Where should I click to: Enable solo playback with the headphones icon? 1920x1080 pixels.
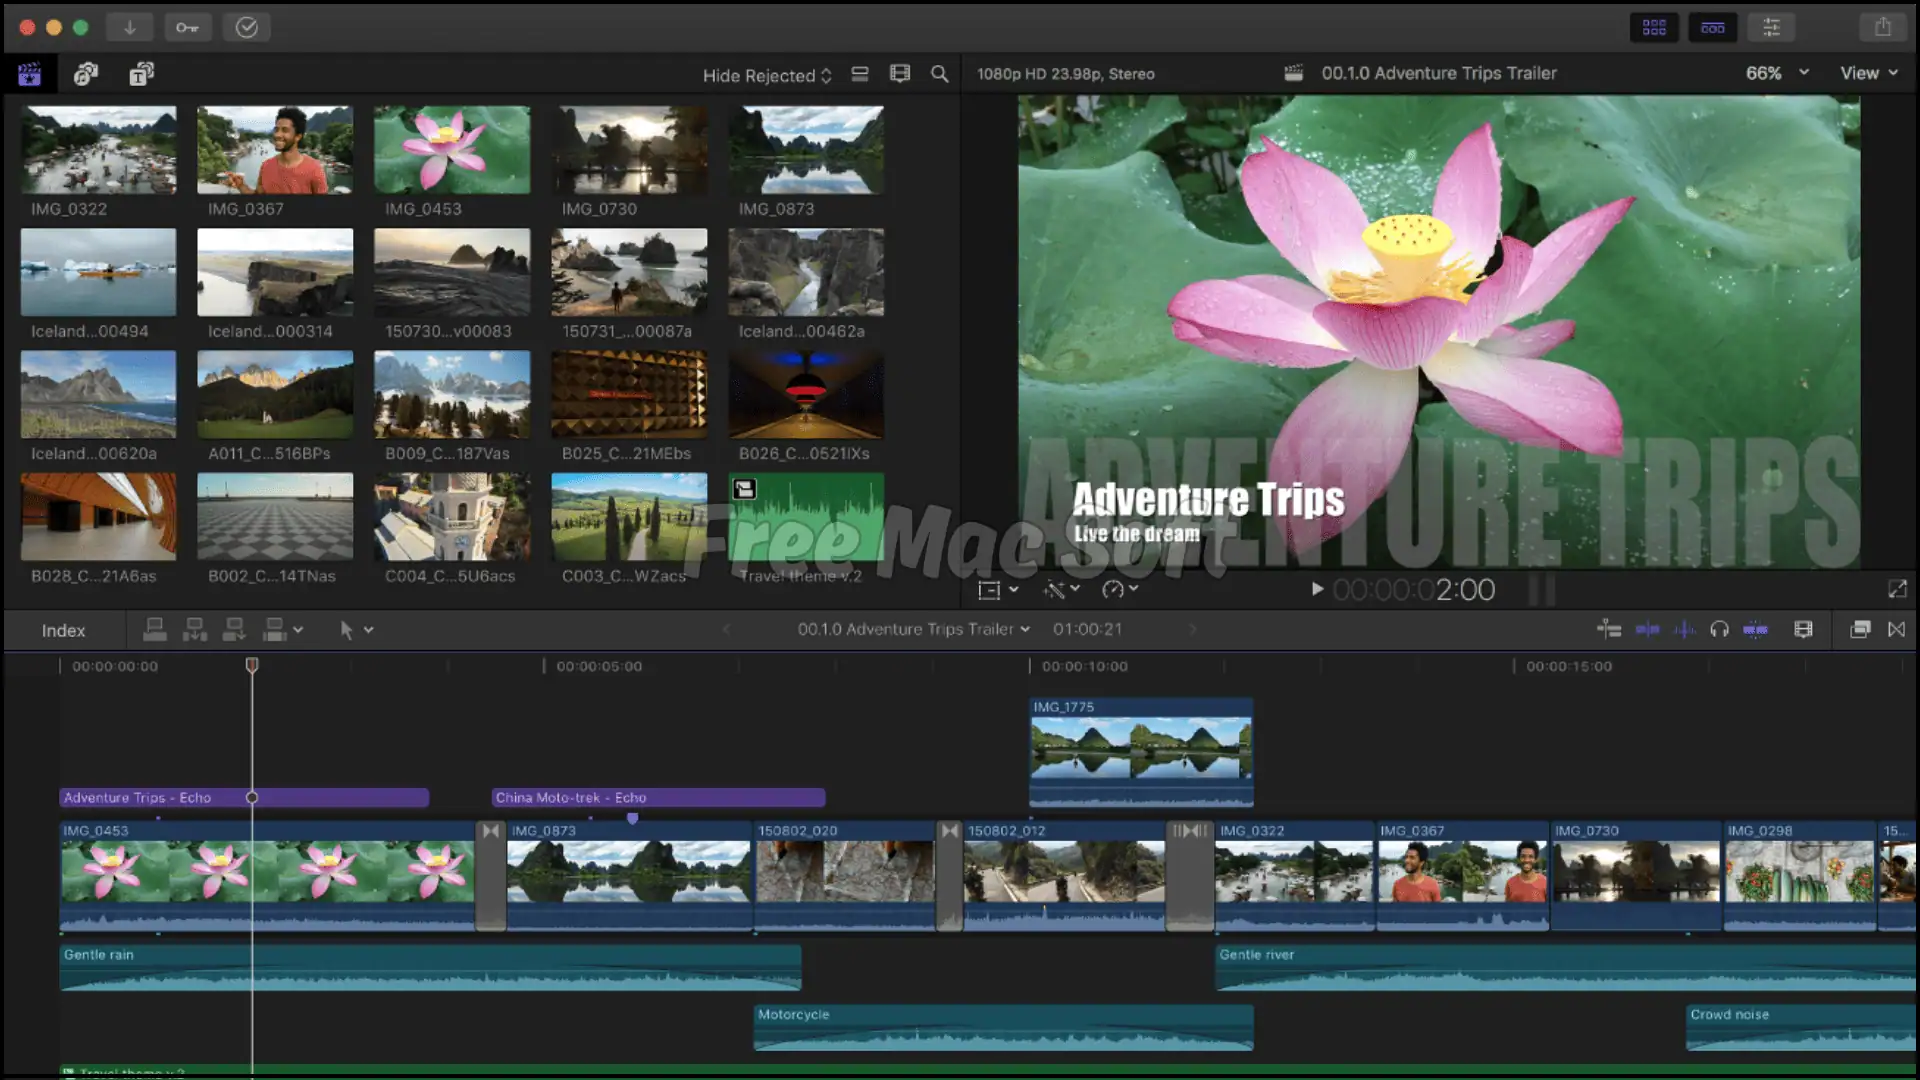click(1719, 630)
